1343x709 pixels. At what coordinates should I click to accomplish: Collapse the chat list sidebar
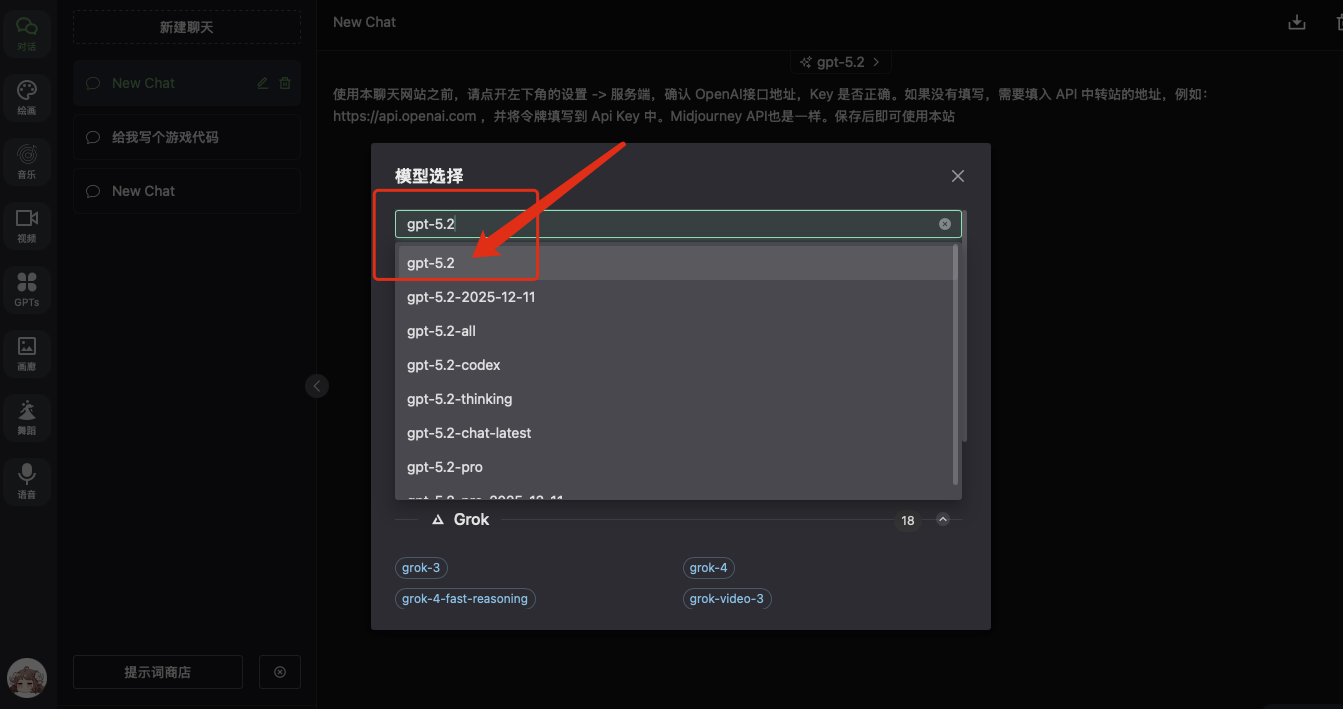coord(317,385)
